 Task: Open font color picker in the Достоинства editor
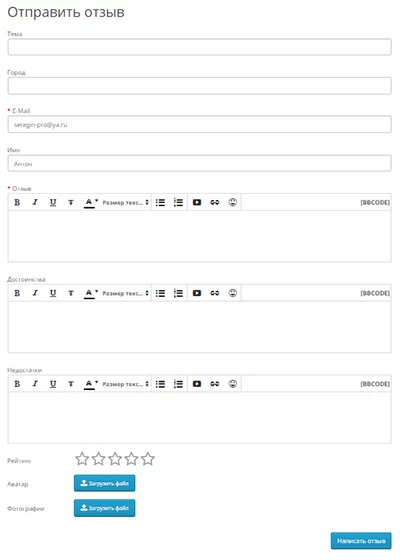click(x=91, y=293)
